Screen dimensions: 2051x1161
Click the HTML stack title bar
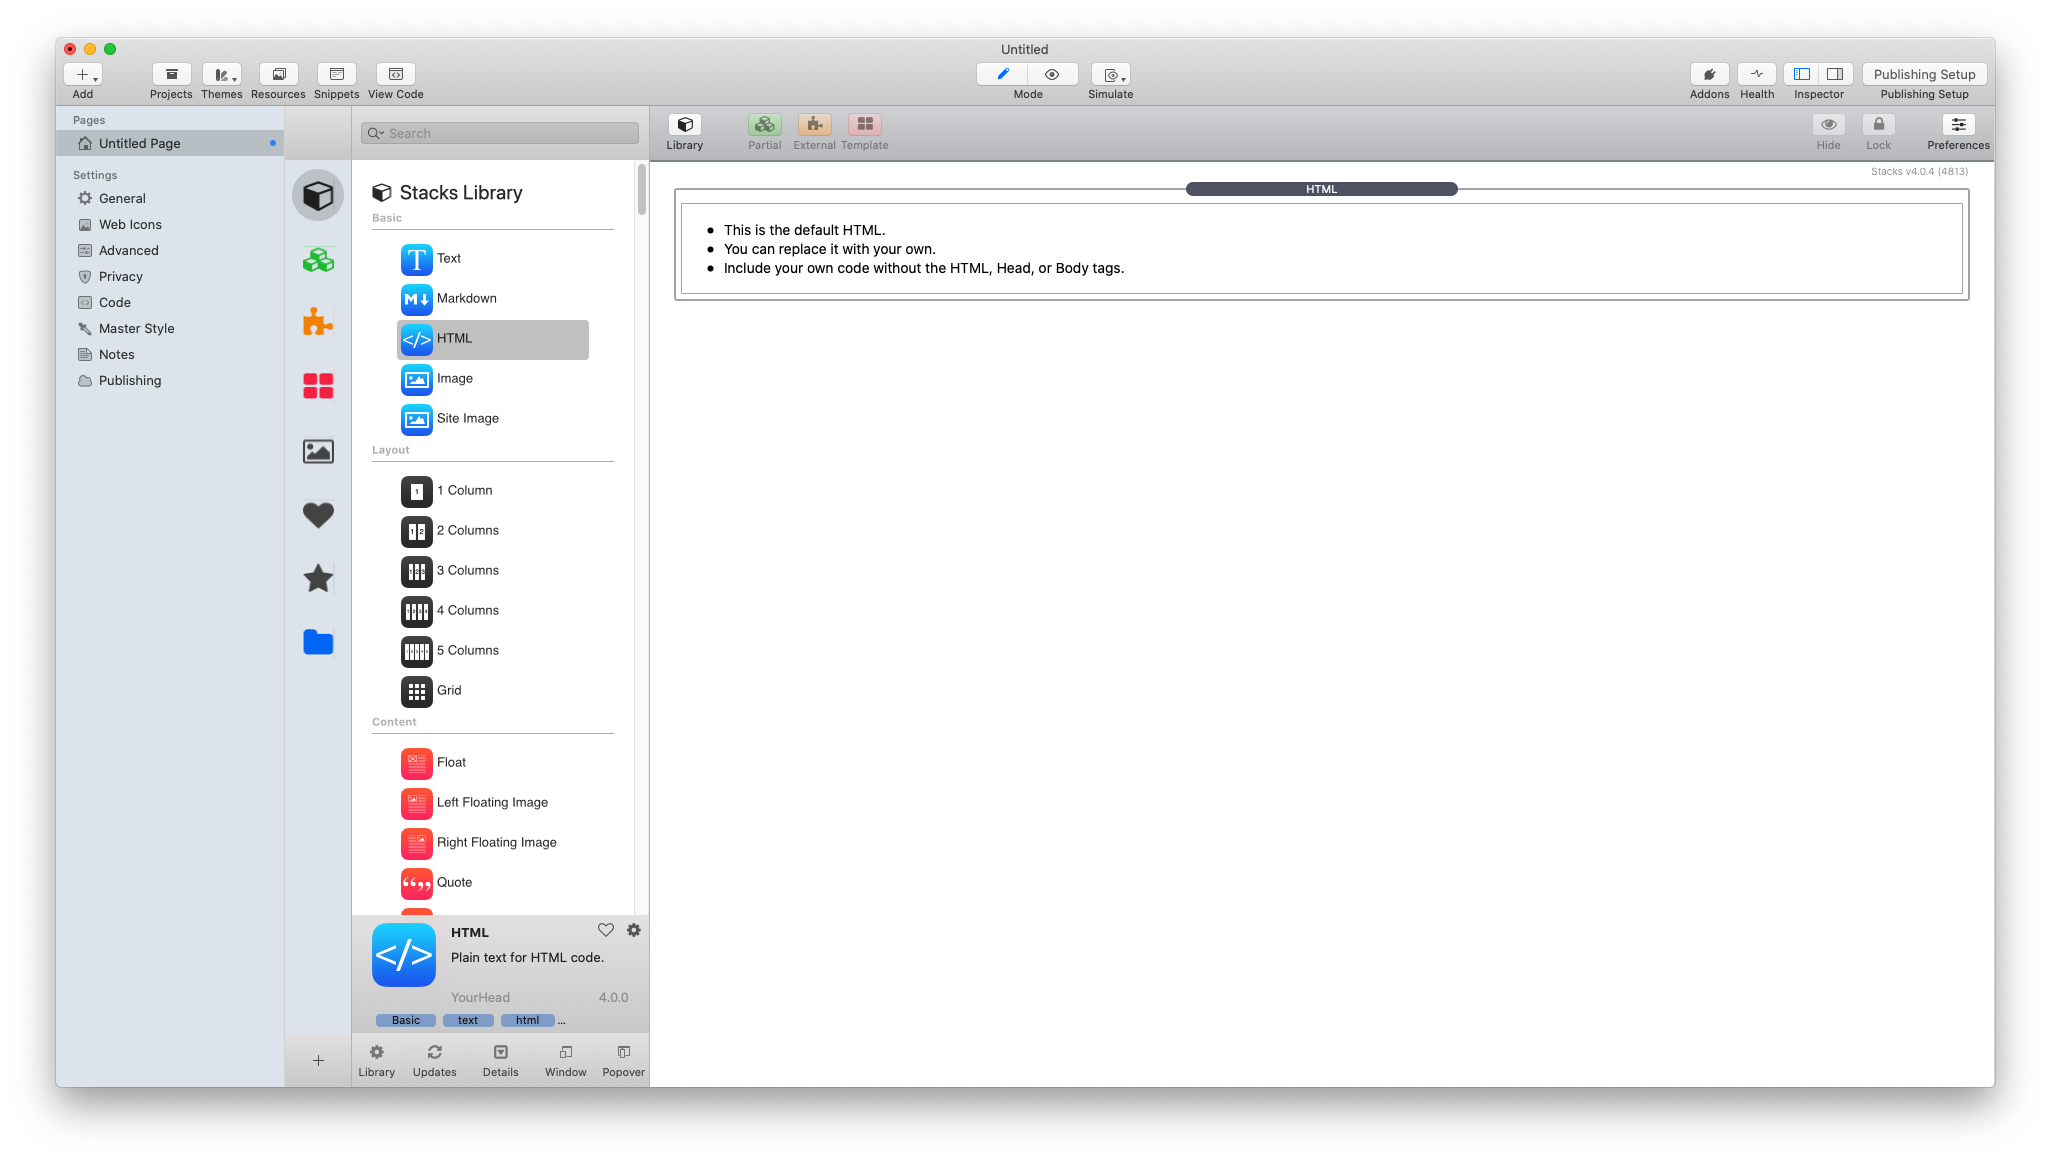coord(1321,189)
